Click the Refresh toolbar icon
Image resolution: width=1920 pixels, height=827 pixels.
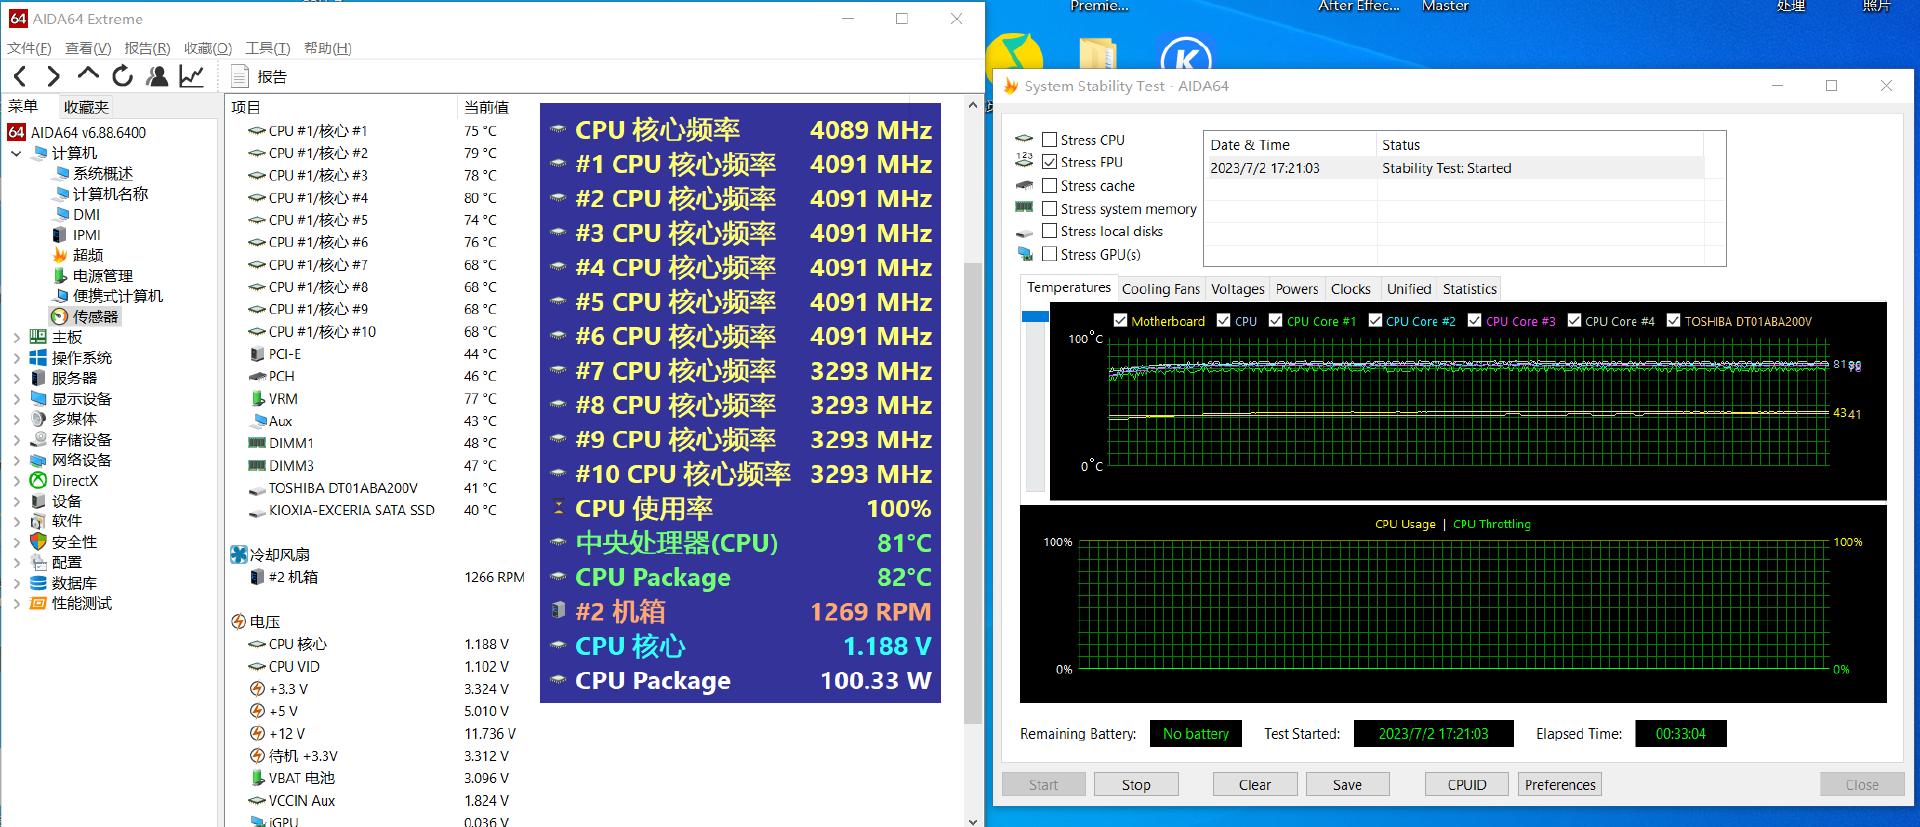tap(123, 76)
